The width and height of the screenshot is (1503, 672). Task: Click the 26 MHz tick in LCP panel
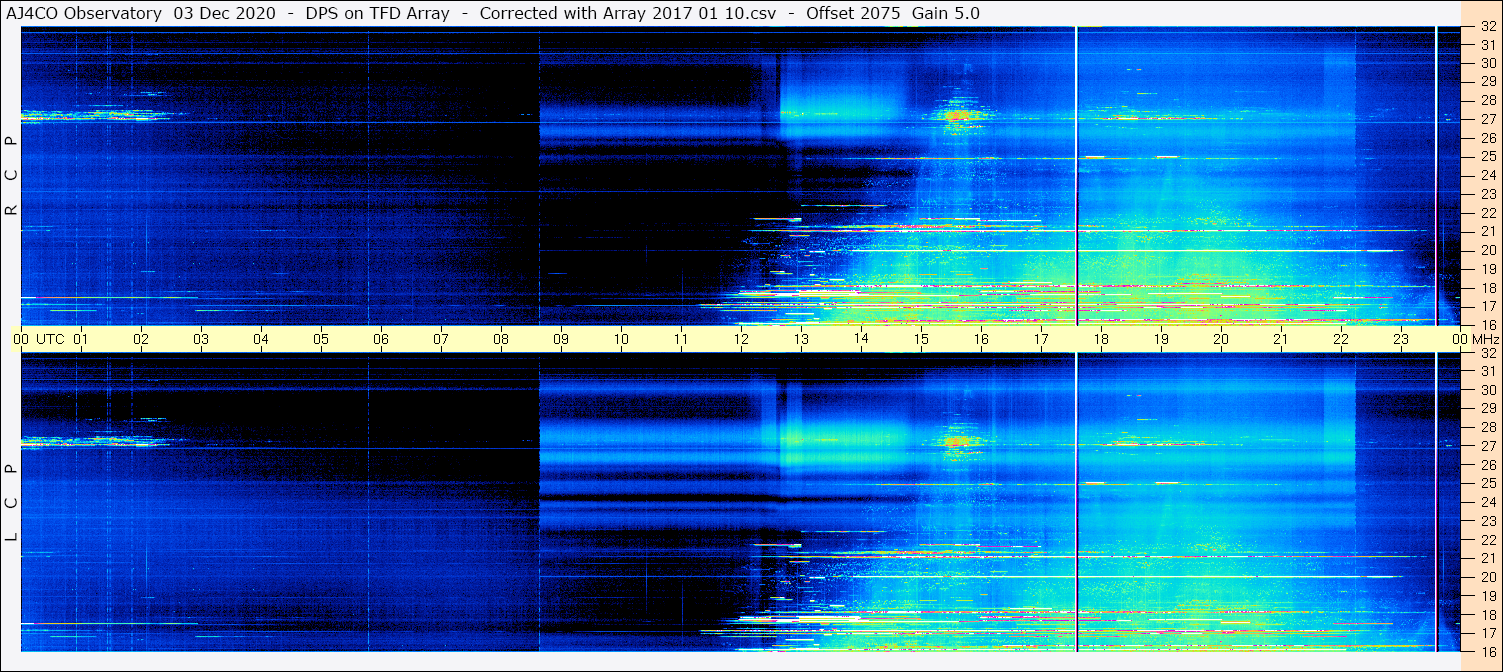(1487, 464)
